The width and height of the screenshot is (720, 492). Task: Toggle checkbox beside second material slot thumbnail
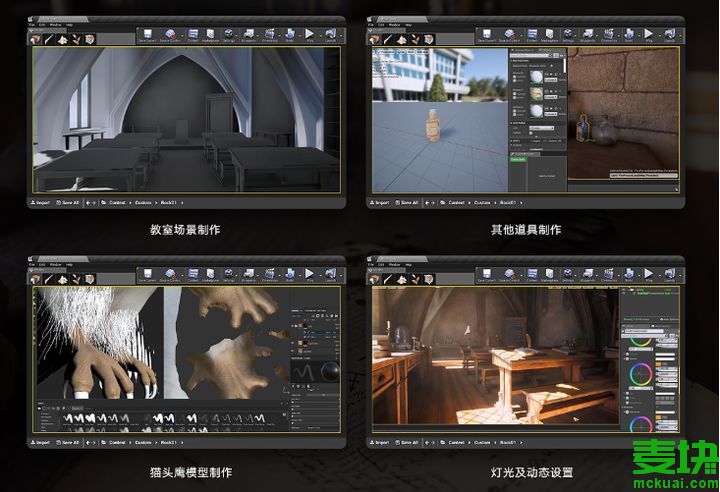coord(515,96)
